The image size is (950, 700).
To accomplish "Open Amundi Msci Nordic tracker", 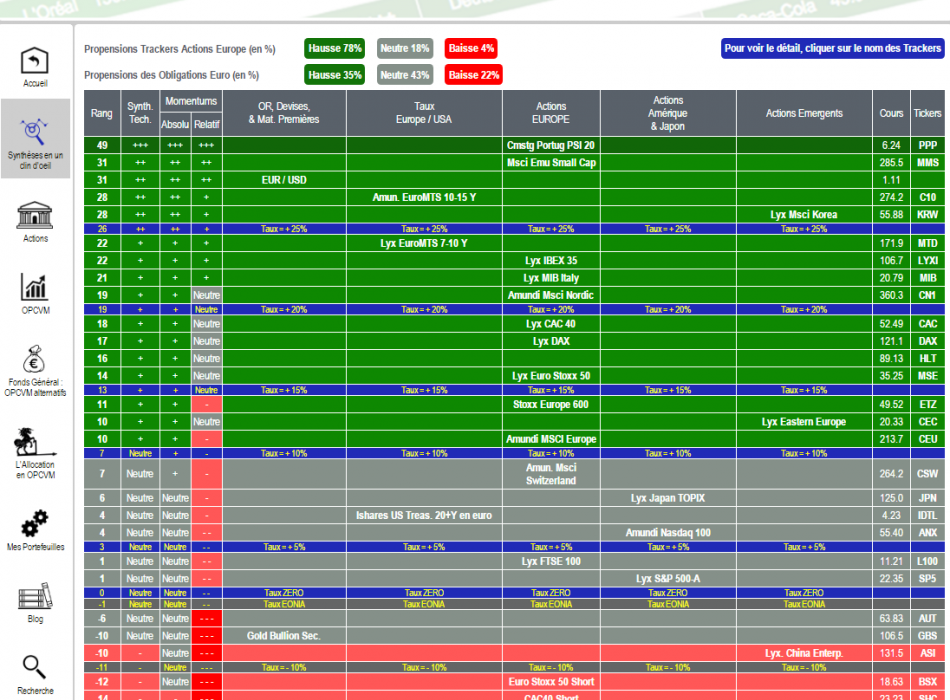I will pos(551,295).
